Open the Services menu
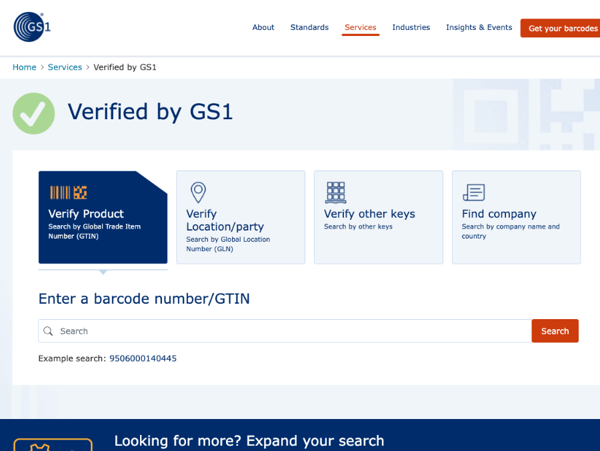Viewport: 600px width, 451px height. [360, 28]
